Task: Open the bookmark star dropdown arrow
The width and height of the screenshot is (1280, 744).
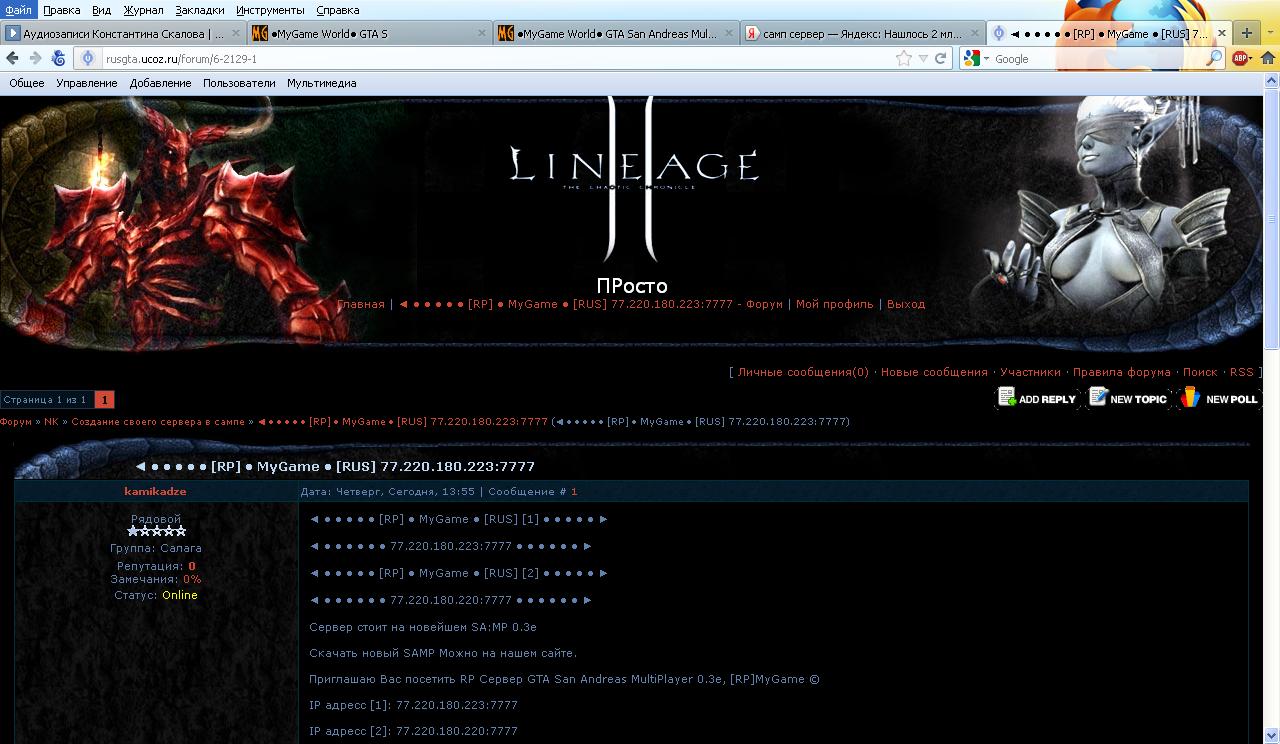Action: [923, 59]
